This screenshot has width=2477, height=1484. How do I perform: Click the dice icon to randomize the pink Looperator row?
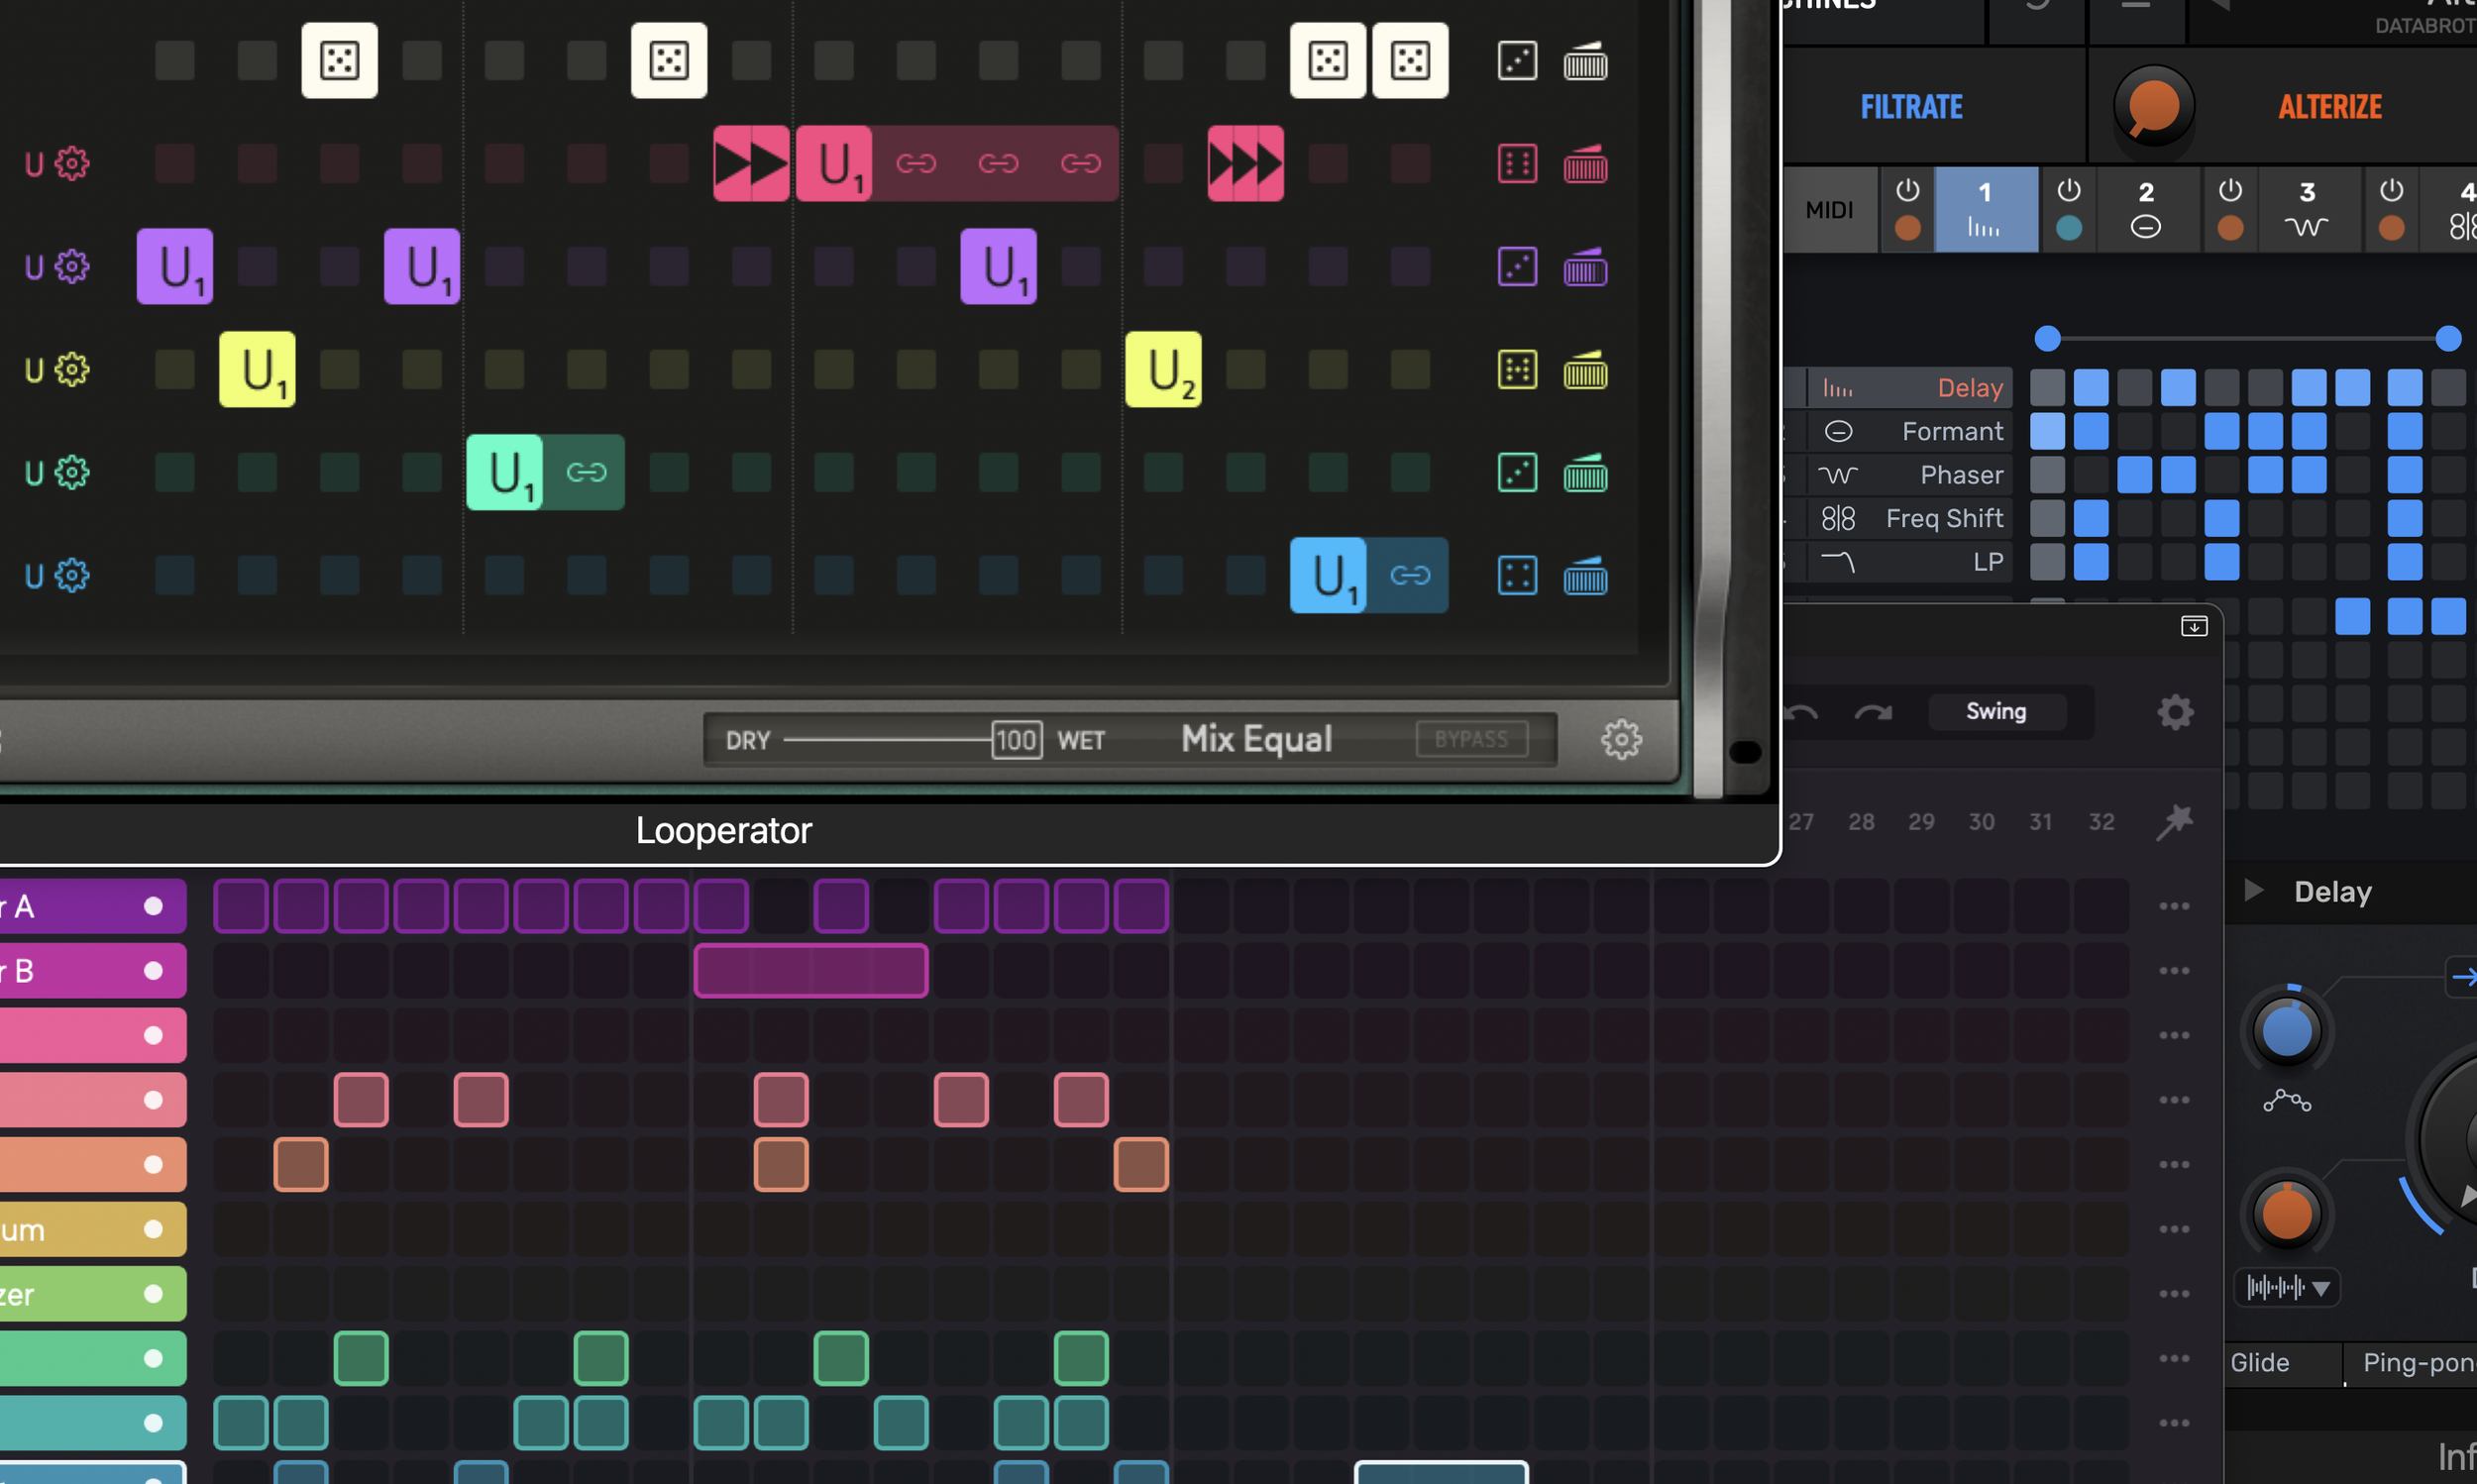[x=1517, y=164]
